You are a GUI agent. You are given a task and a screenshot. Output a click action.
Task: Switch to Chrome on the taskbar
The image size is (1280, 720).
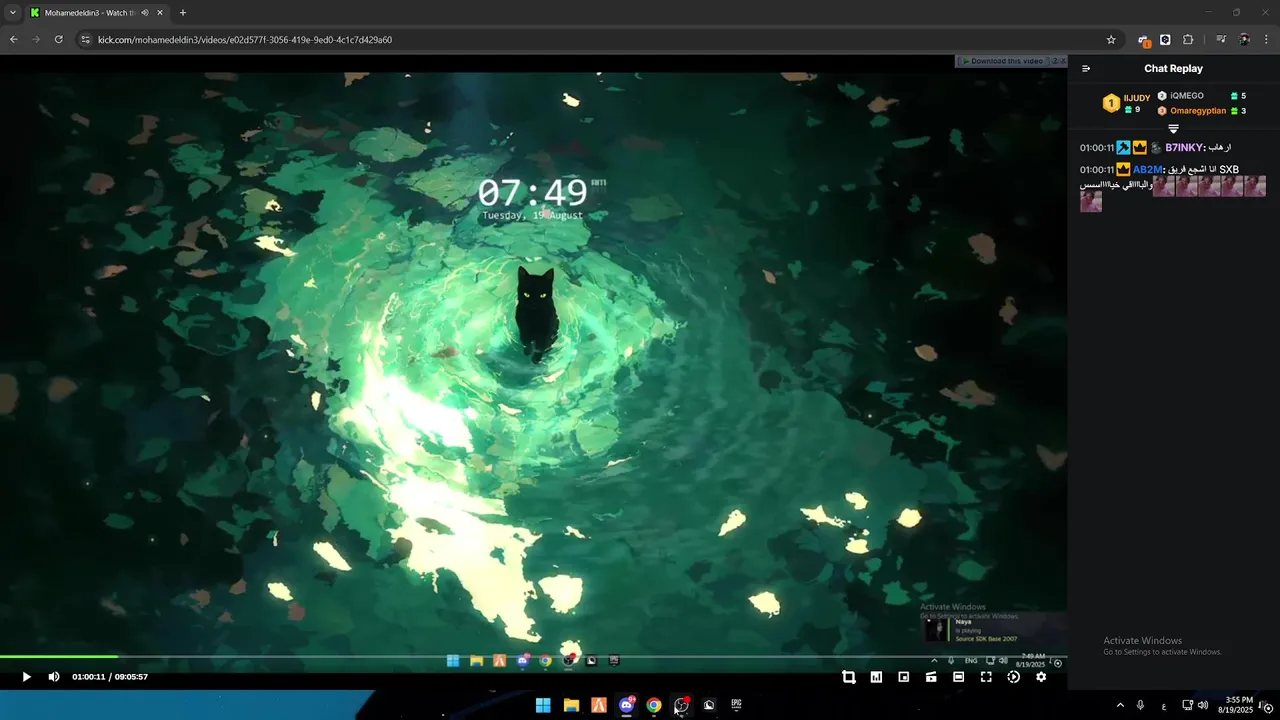coord(654,705)
